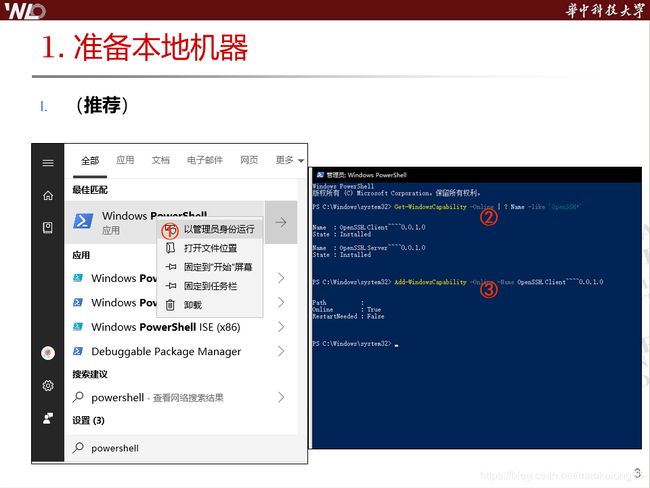Click the magnifier icon in the search box
Viewport: 650px width, 488px height.
click(x=78, y=448)
